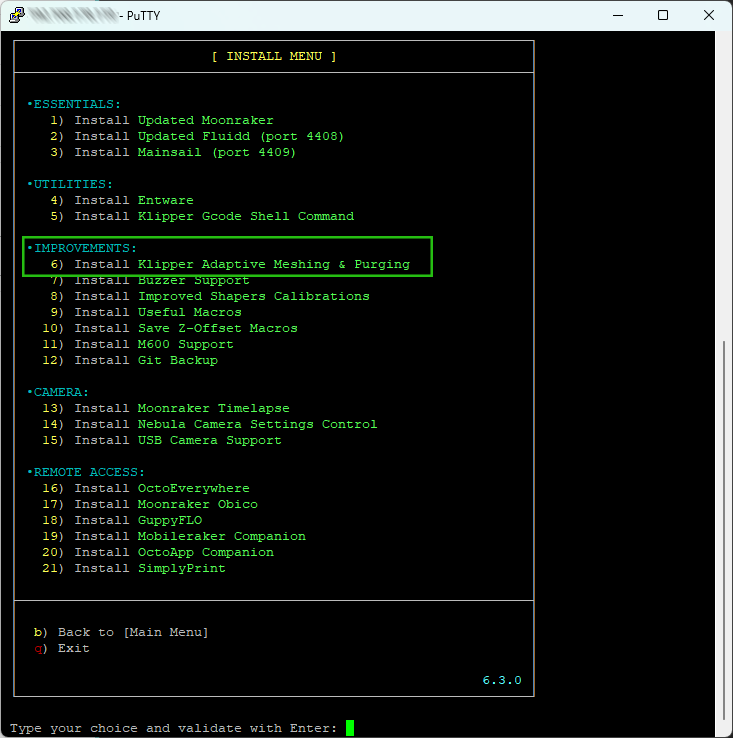The width and height of the screenshot is (733, 738).
Task: Close the PuTTY window
Action: [709, 16]
